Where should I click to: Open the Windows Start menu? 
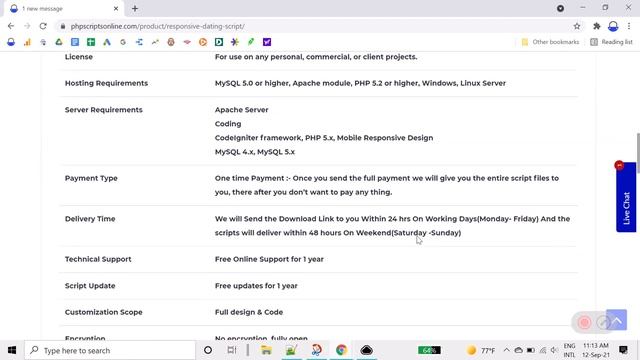(x=12, y=350)
